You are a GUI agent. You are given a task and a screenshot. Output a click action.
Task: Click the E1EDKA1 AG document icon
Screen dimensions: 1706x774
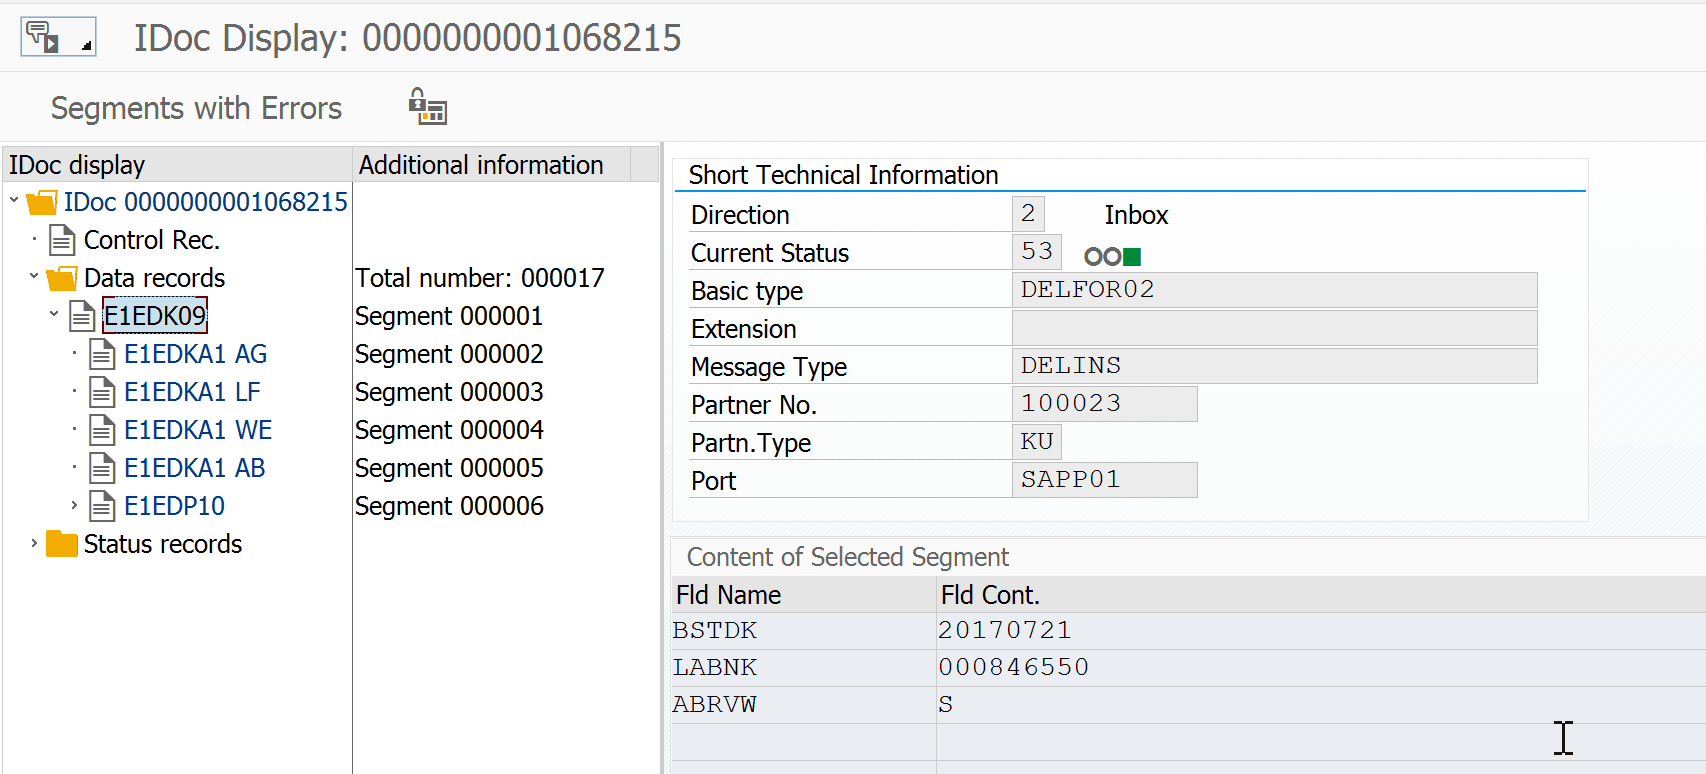click(x=102, y=354)
